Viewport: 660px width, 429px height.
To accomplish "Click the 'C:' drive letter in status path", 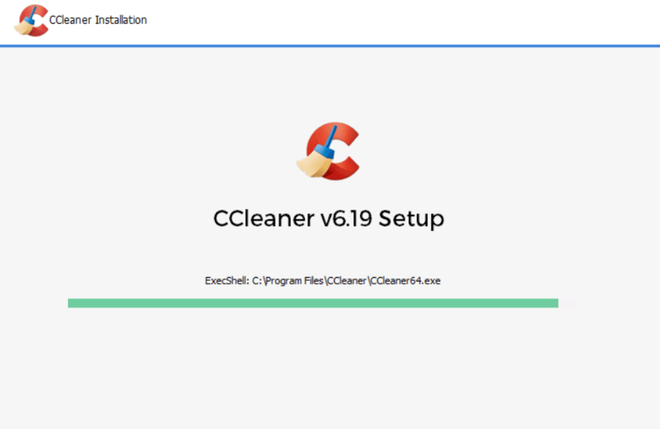I will (257, 281).
